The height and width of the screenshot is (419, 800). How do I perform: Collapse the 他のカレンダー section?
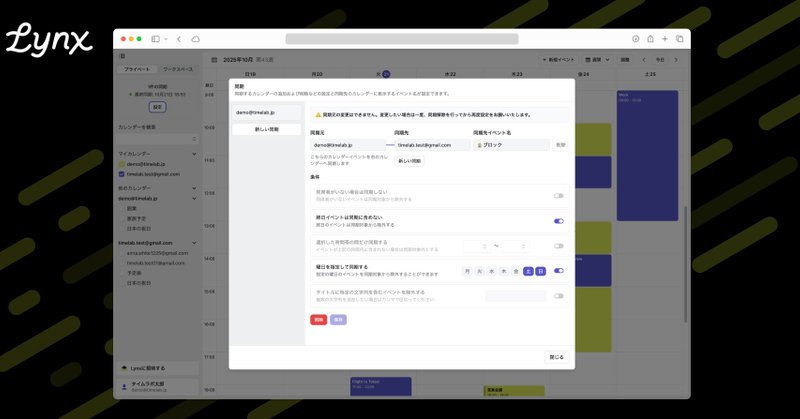194,188
